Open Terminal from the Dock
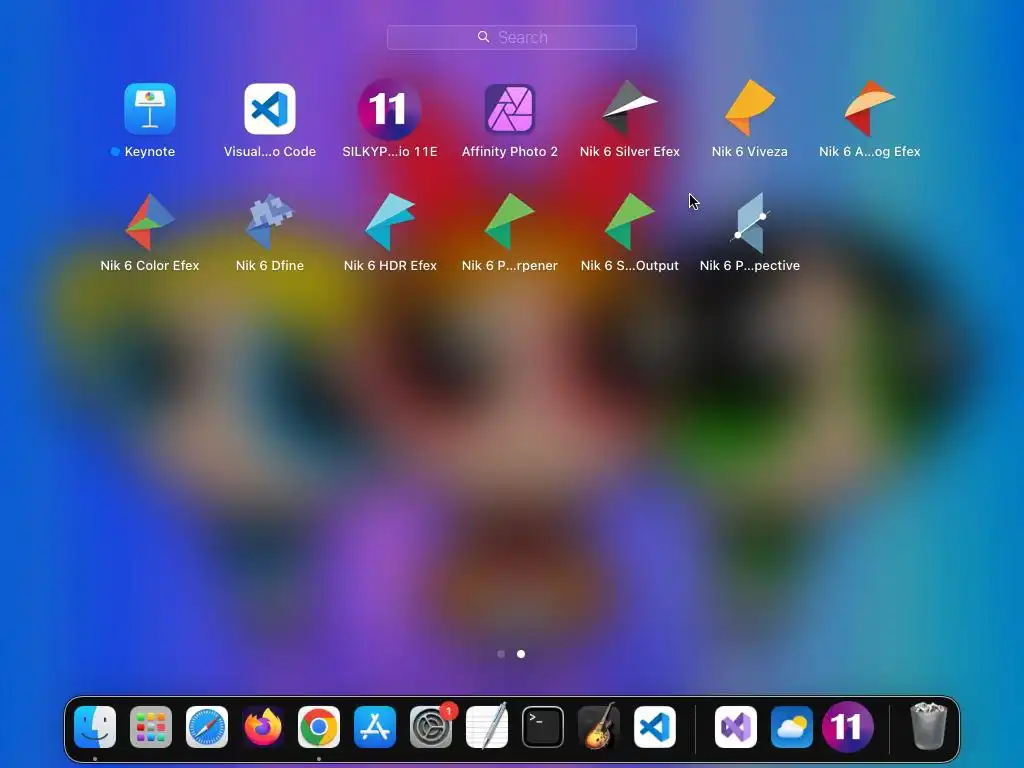 click(543, 727)
